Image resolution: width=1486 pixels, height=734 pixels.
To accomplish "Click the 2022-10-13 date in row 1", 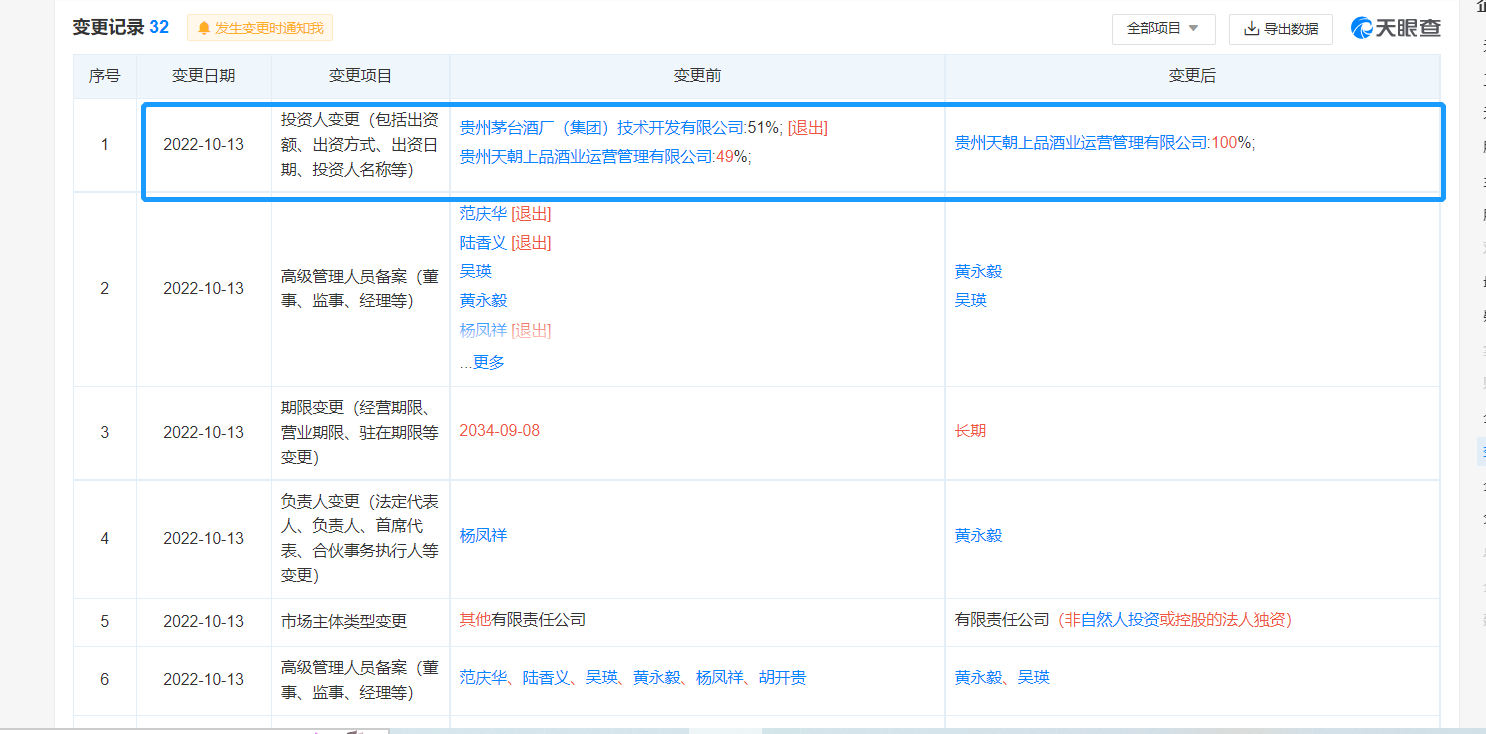I will (204, 144).
